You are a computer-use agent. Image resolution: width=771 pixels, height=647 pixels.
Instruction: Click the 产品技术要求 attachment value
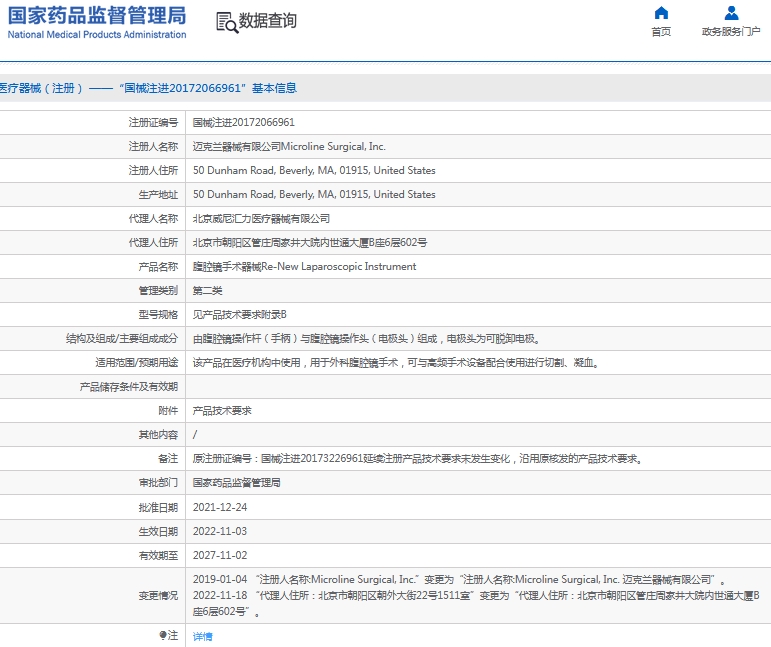tap(222, 411)
